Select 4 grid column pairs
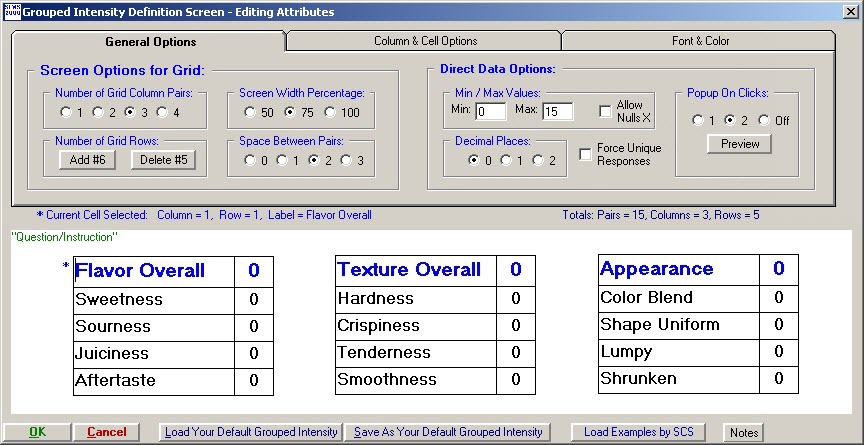This screenshot has width=864, height=445. (x=162, y=112)
